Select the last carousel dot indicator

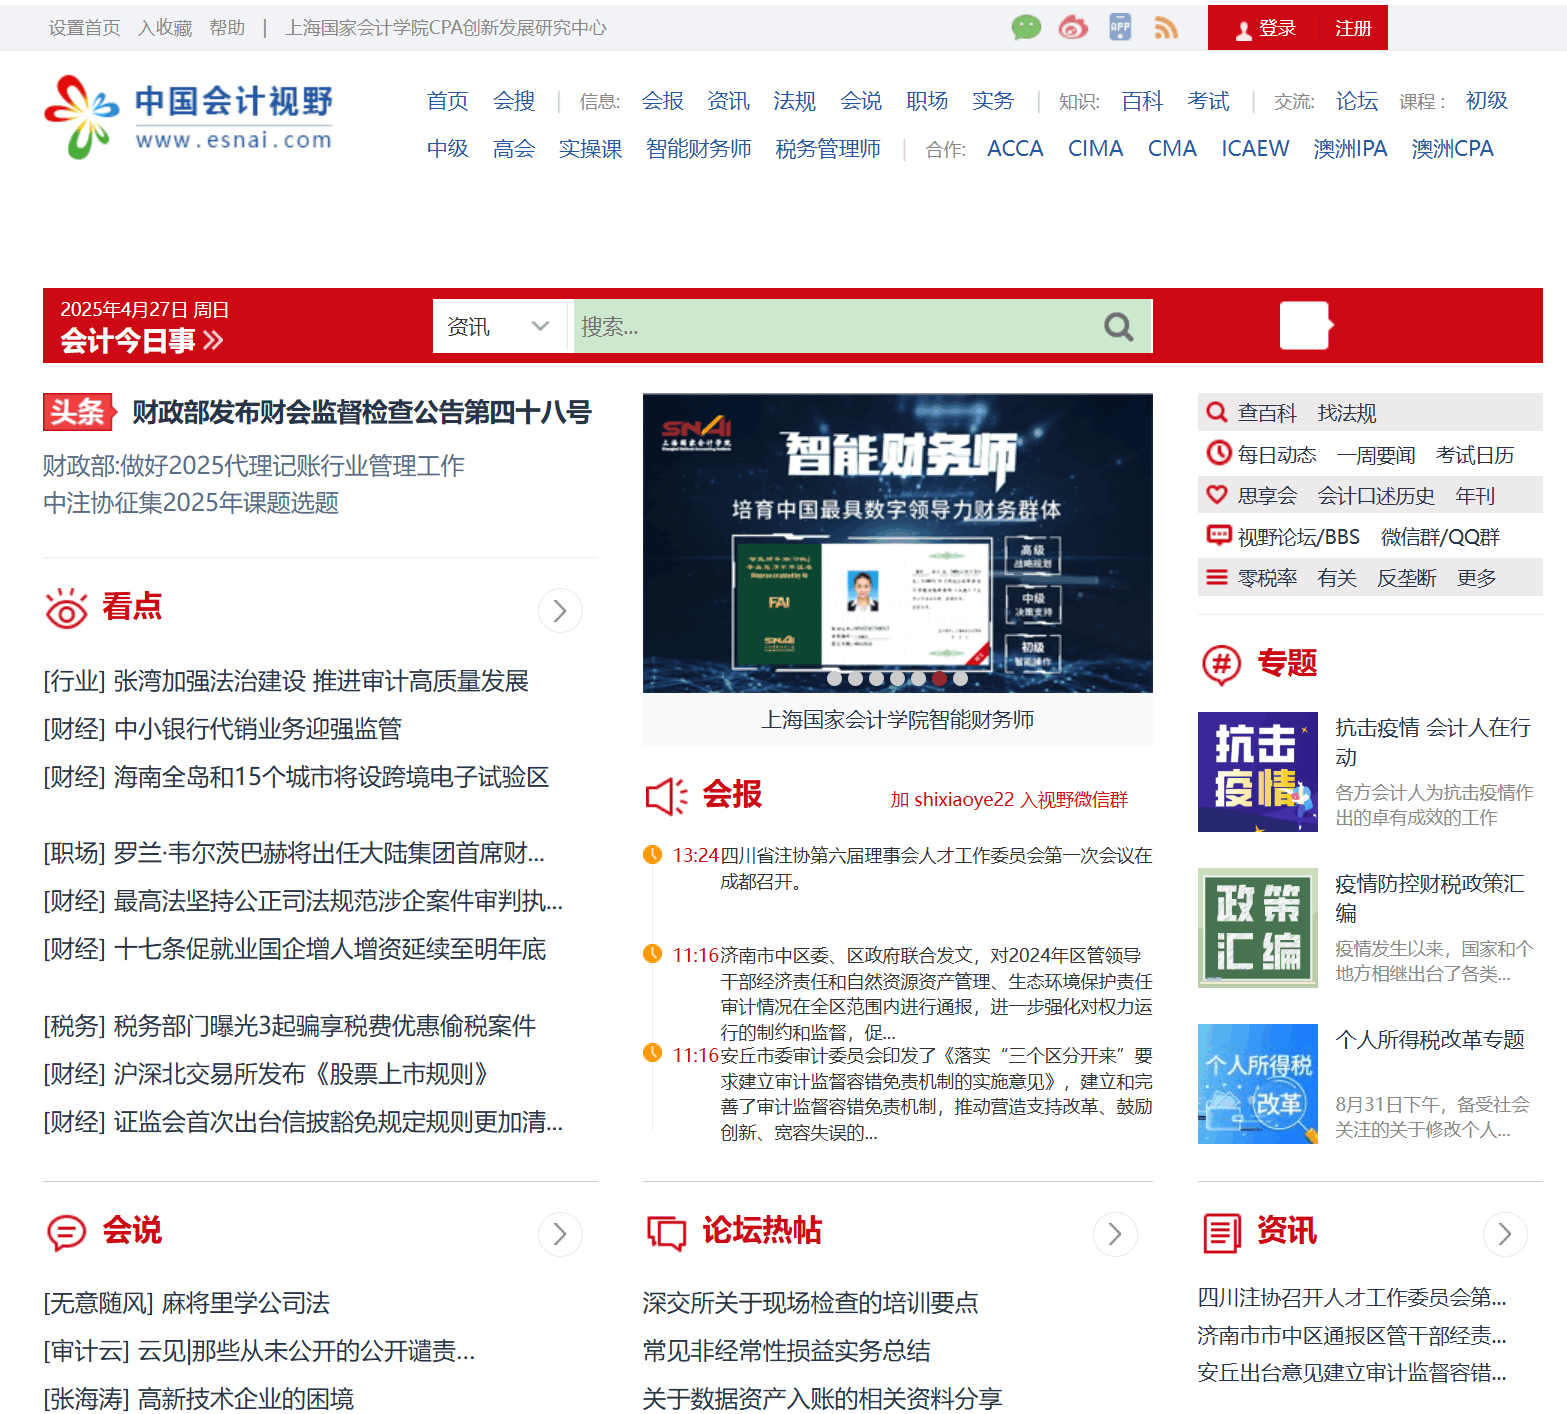pyautogui.click(x=960, y=678)
